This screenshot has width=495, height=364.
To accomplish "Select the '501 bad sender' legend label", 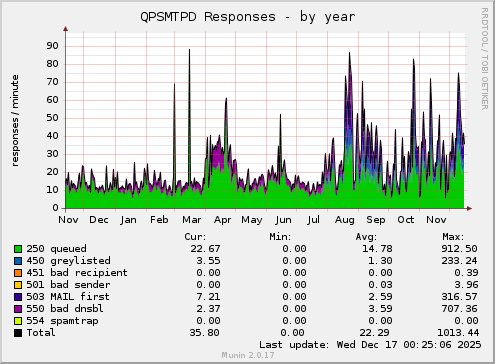I will [x=68, y=285].
